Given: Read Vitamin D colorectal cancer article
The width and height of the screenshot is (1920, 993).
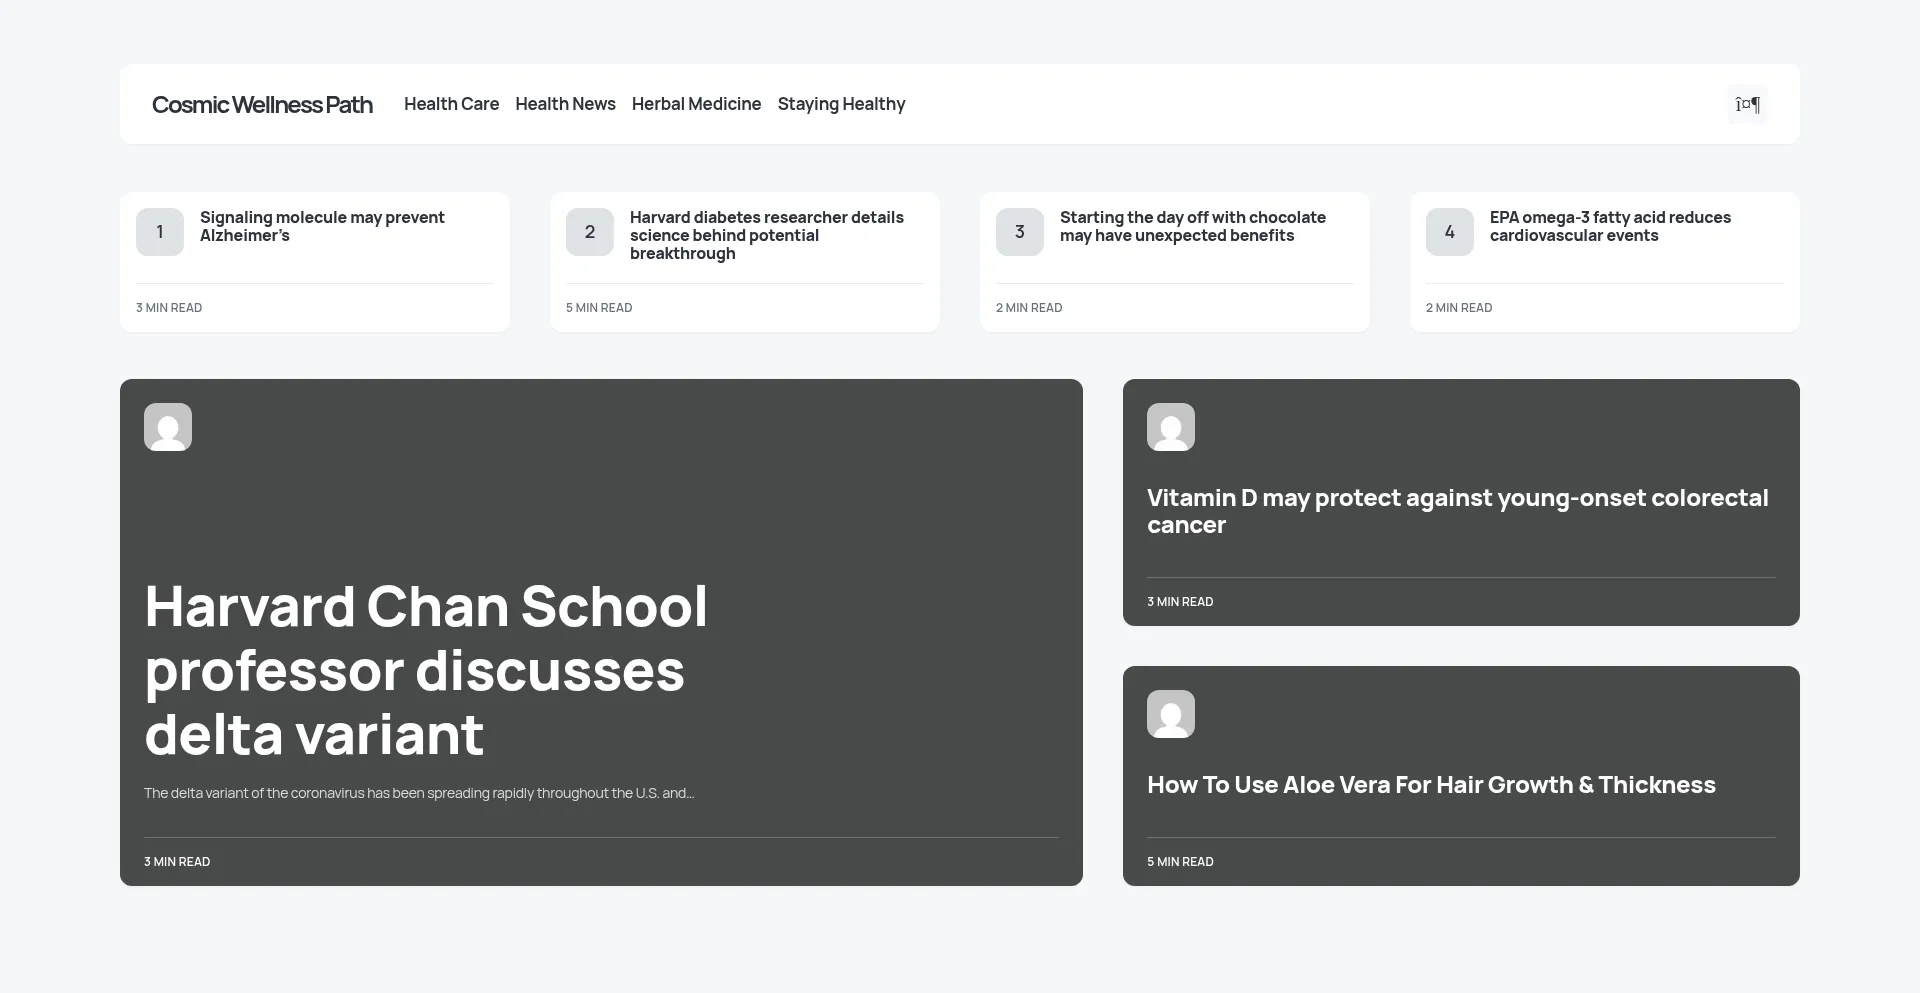Looking at the screenshot, I should coord(1457,511).
